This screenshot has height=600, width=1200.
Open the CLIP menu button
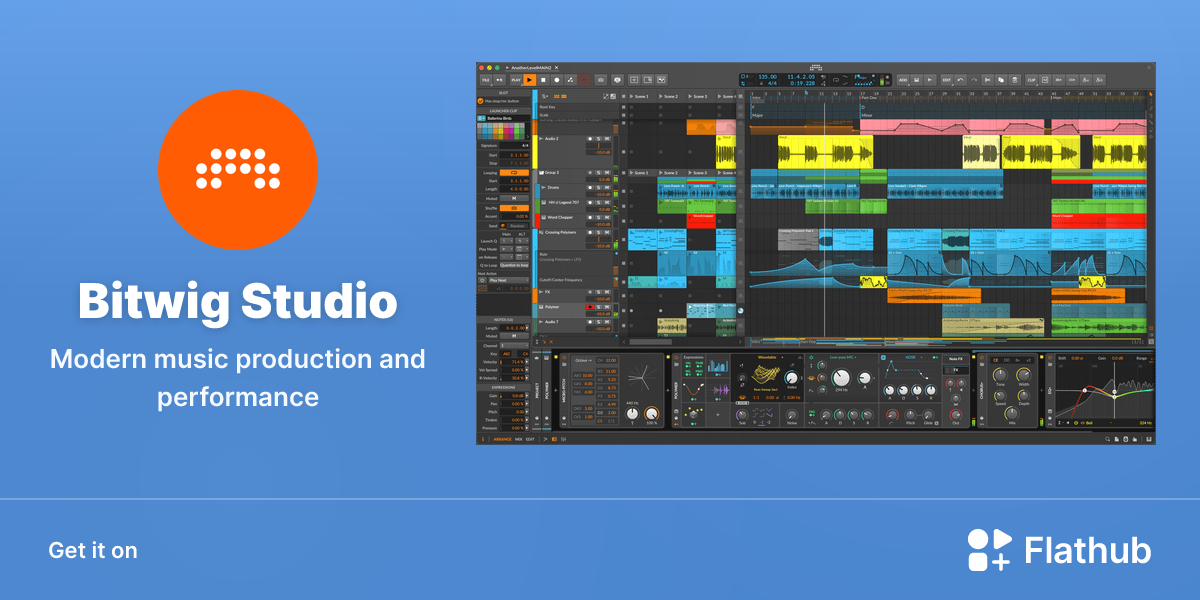[x=1031, y=80]
